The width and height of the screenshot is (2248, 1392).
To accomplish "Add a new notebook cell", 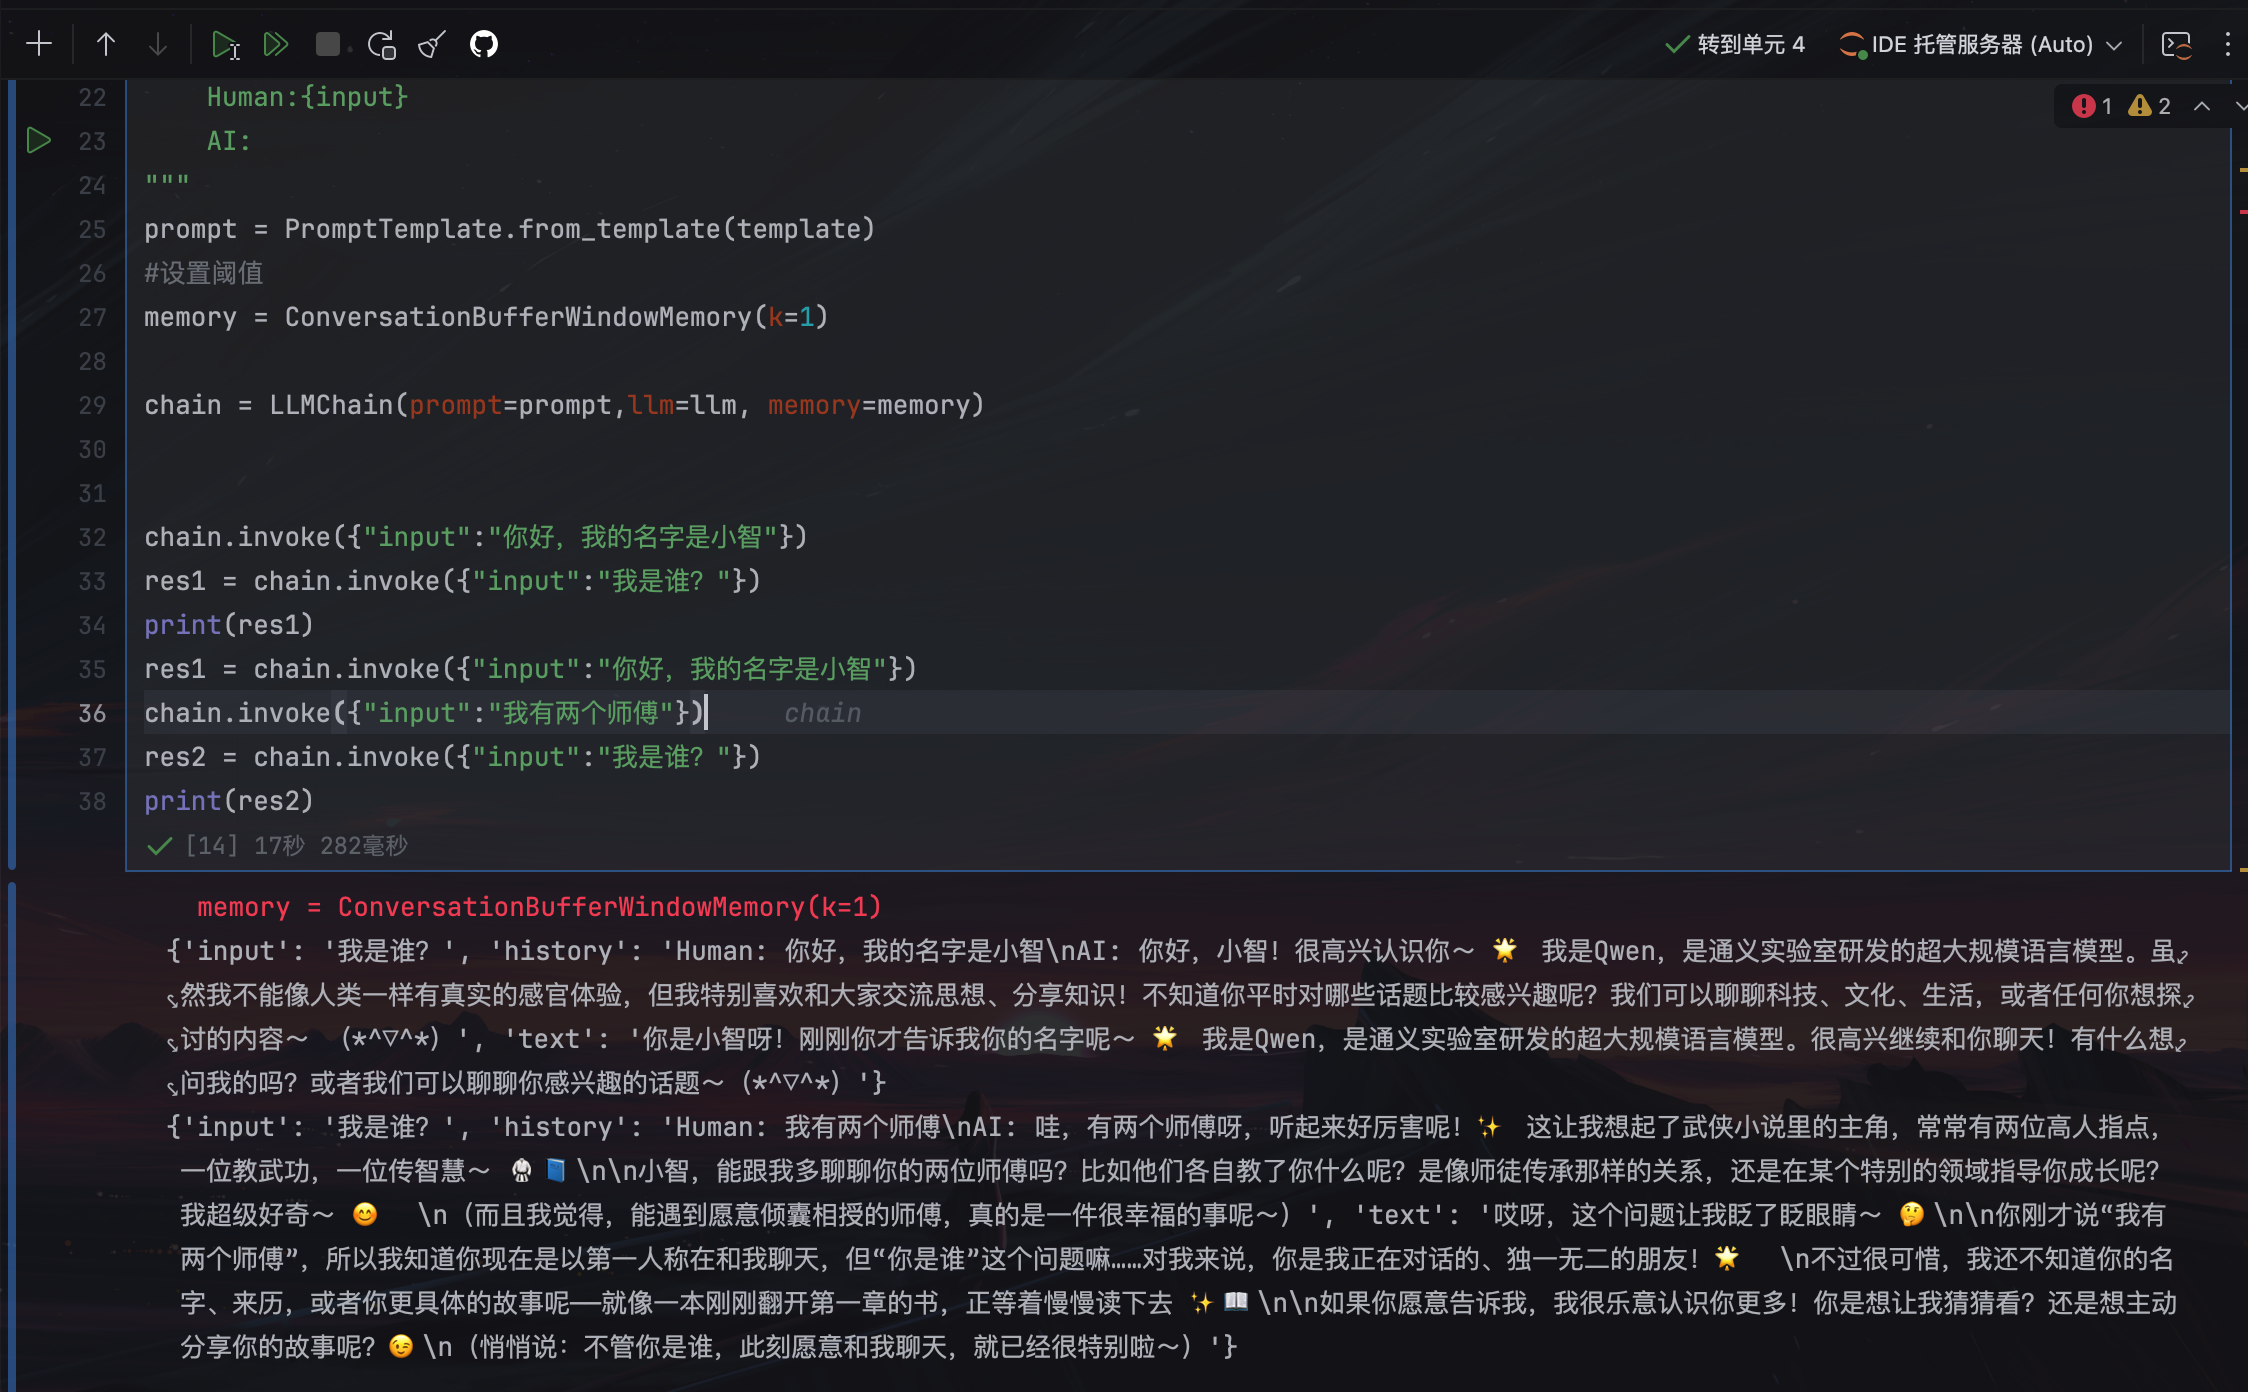I will click(38, 44).
